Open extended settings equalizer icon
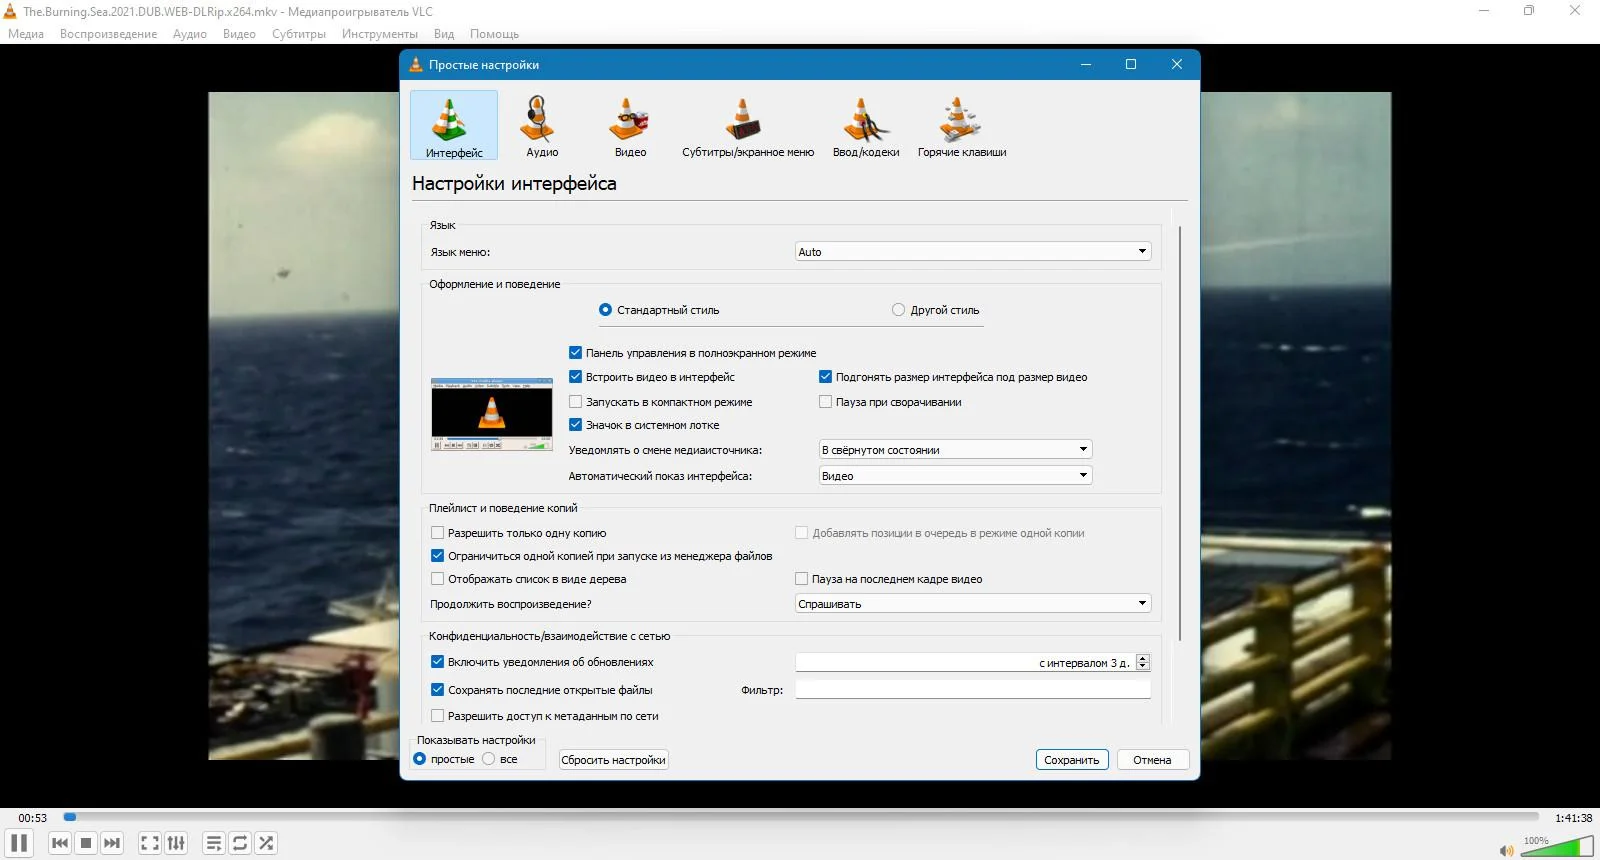The height and width of the screenshot is (860, 1600). [176, 843]
